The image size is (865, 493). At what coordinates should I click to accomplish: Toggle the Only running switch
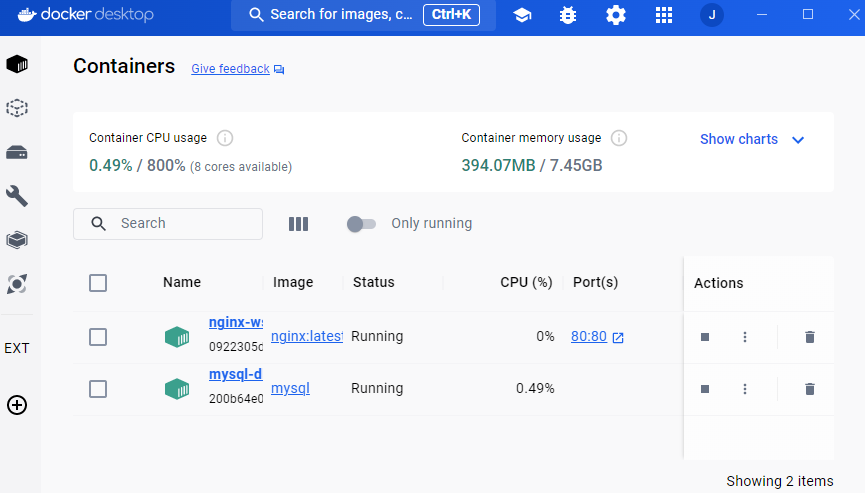coord(361,224)
